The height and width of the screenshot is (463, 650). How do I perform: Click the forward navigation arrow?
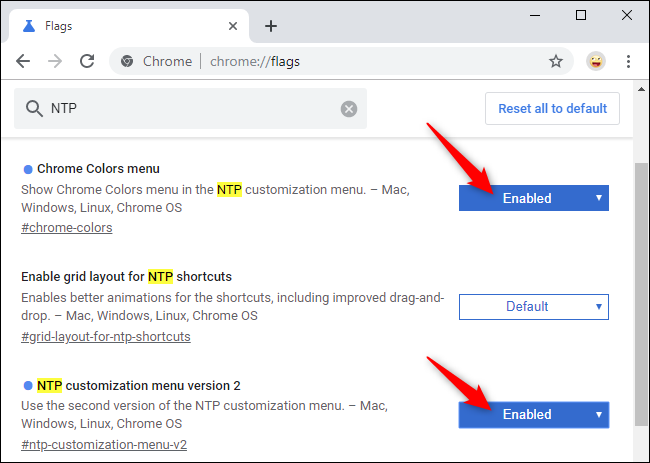tap(55, 61)
